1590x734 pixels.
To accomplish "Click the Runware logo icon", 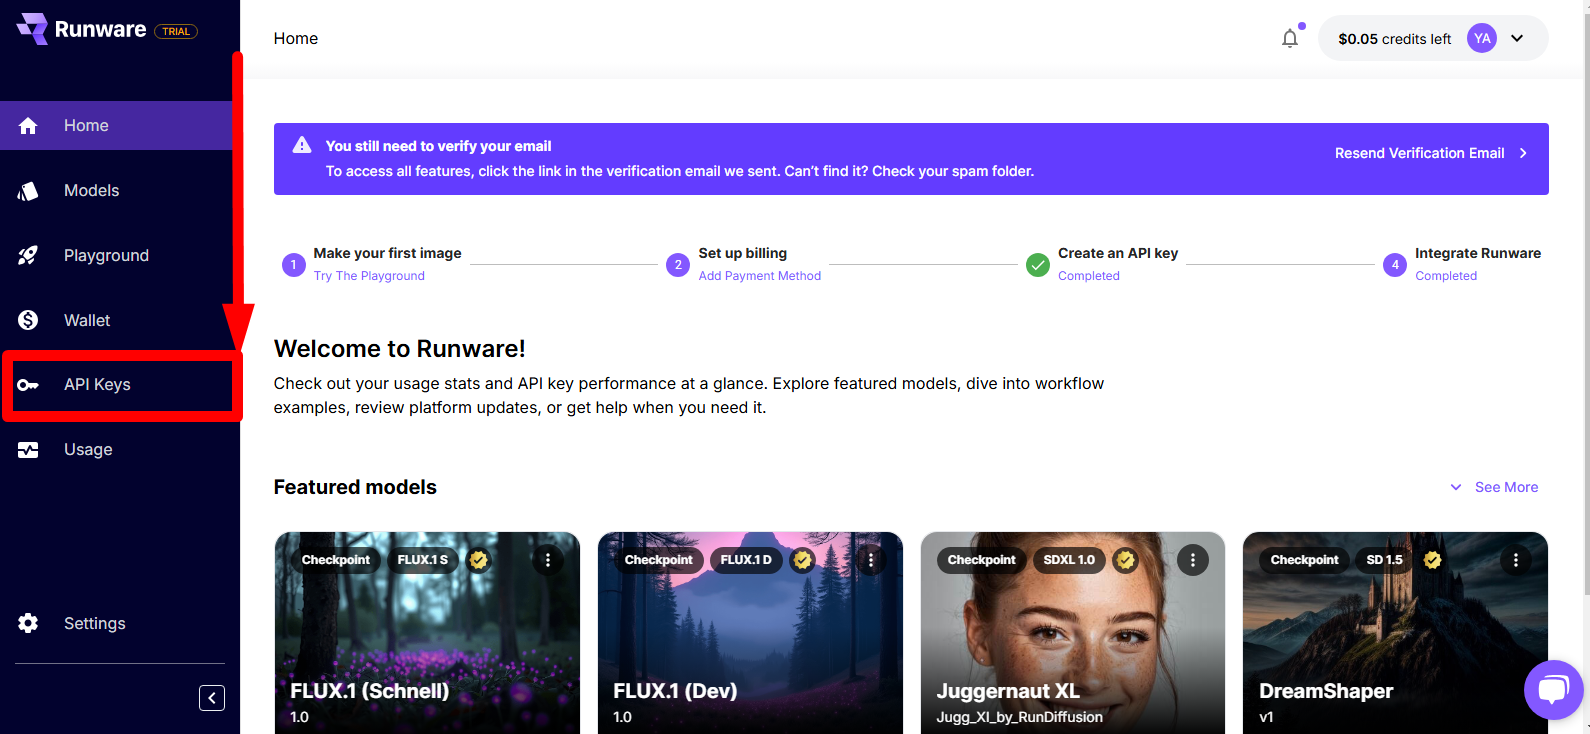I will 32,29.
